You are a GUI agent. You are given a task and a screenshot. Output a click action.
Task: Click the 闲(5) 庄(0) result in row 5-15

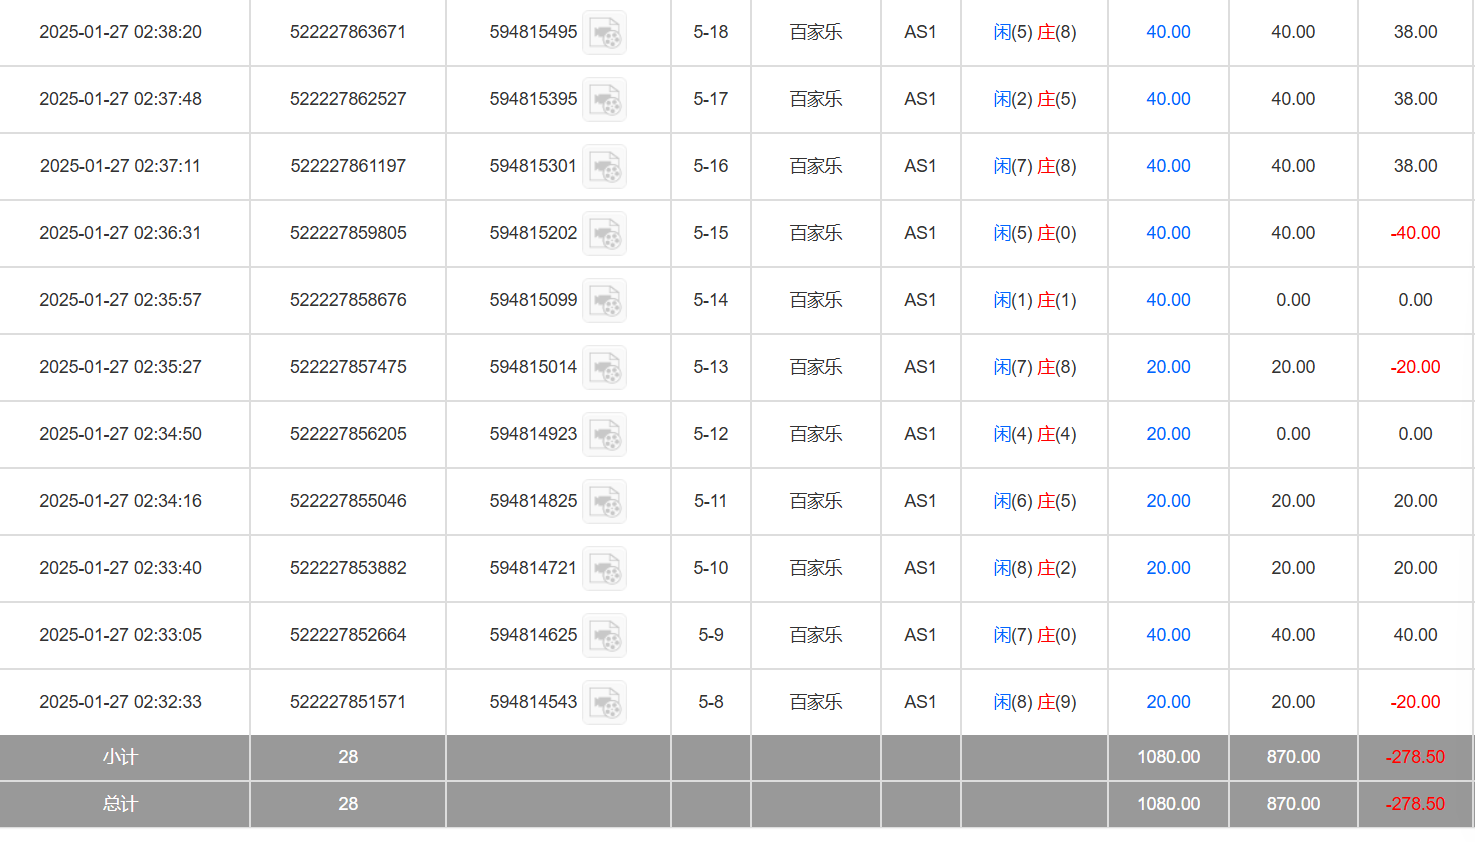[x=1034, y=233]
